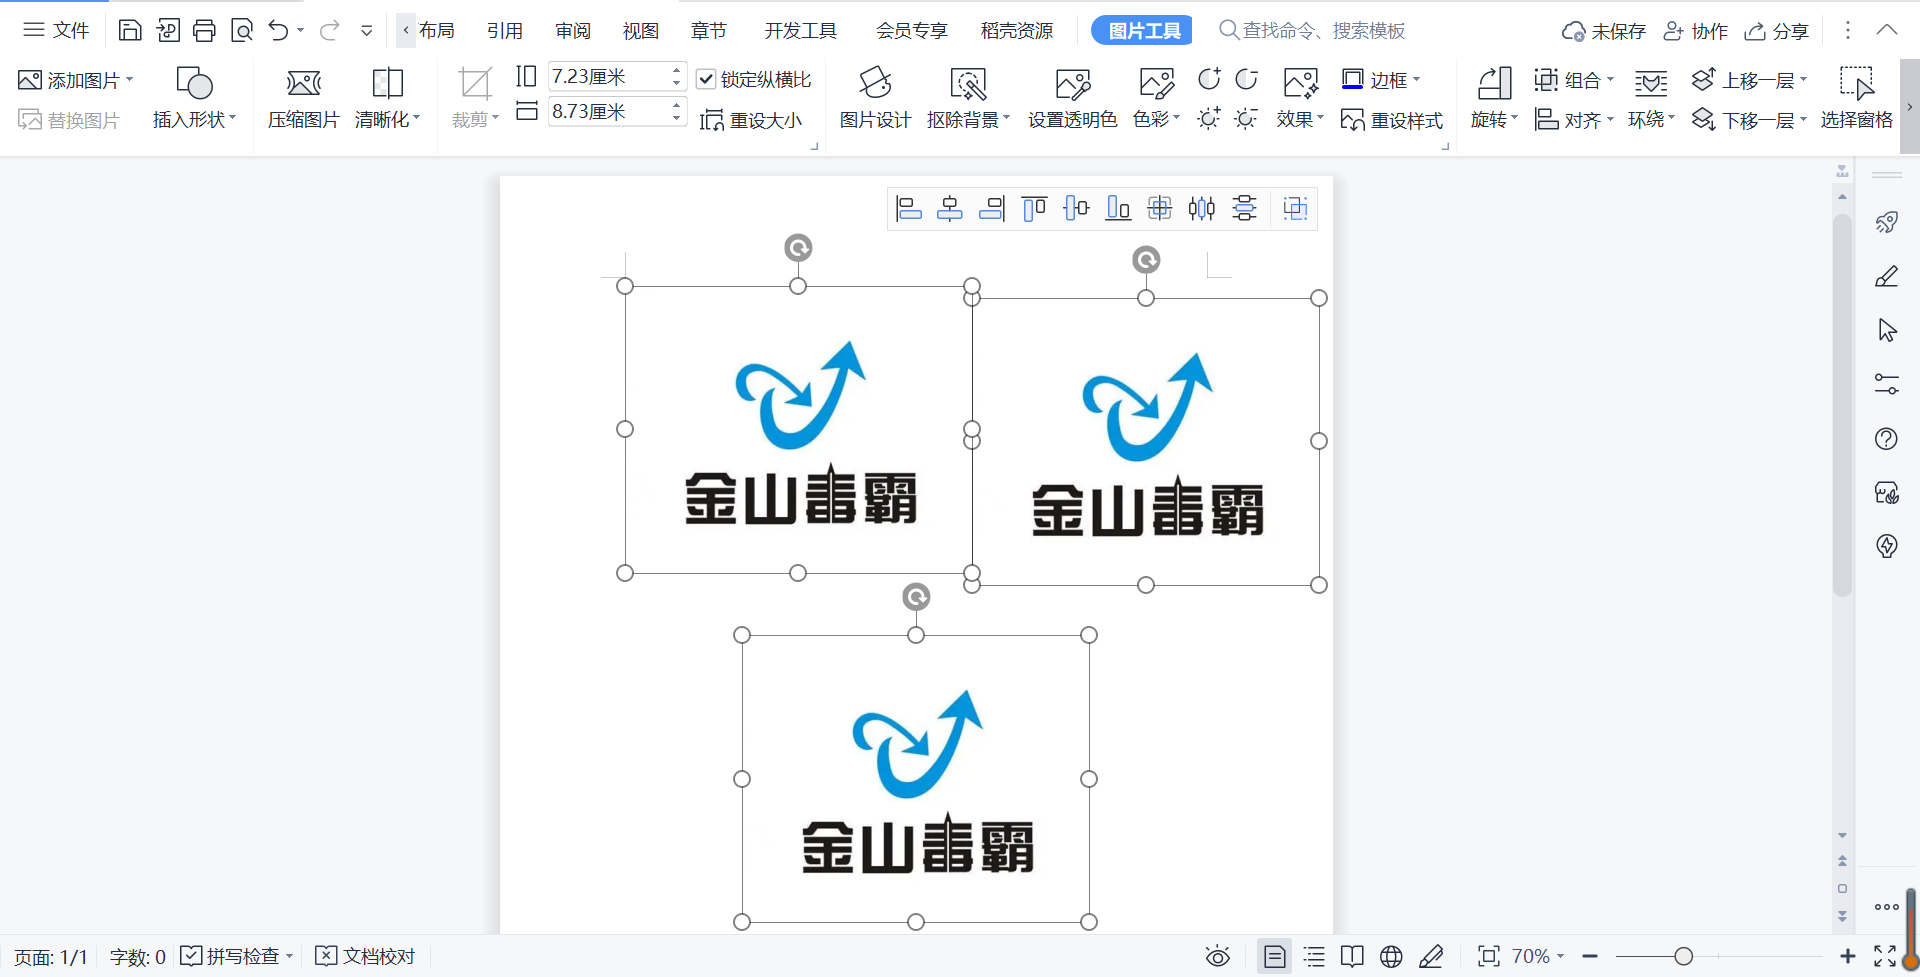Switch to outline view icon

click(x=1314, y=957)
